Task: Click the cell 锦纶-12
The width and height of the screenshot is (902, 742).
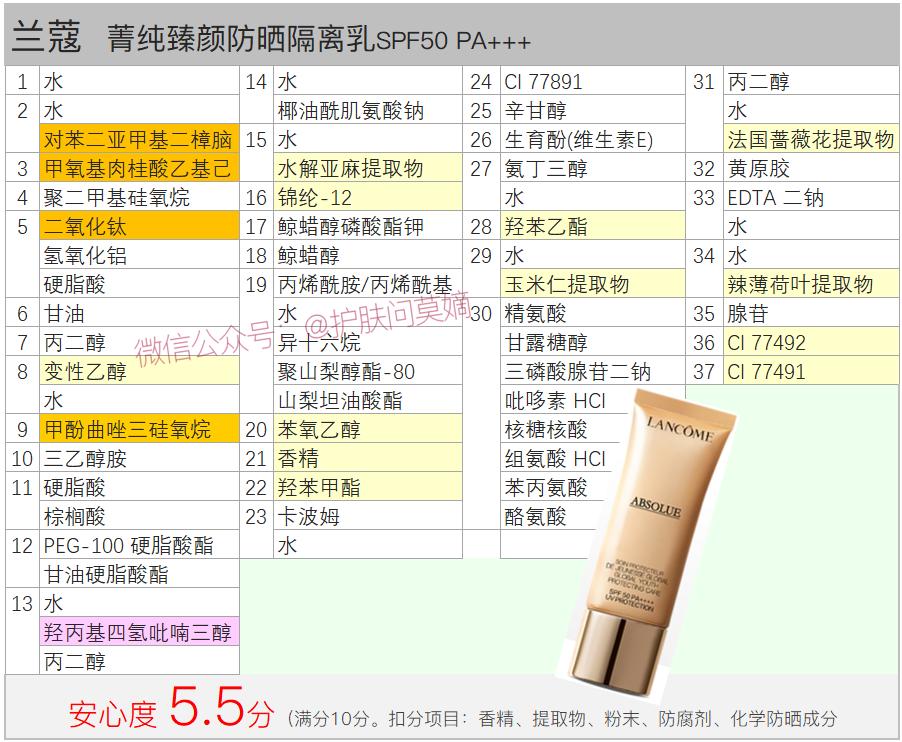Action: click(x=368, y=197)
